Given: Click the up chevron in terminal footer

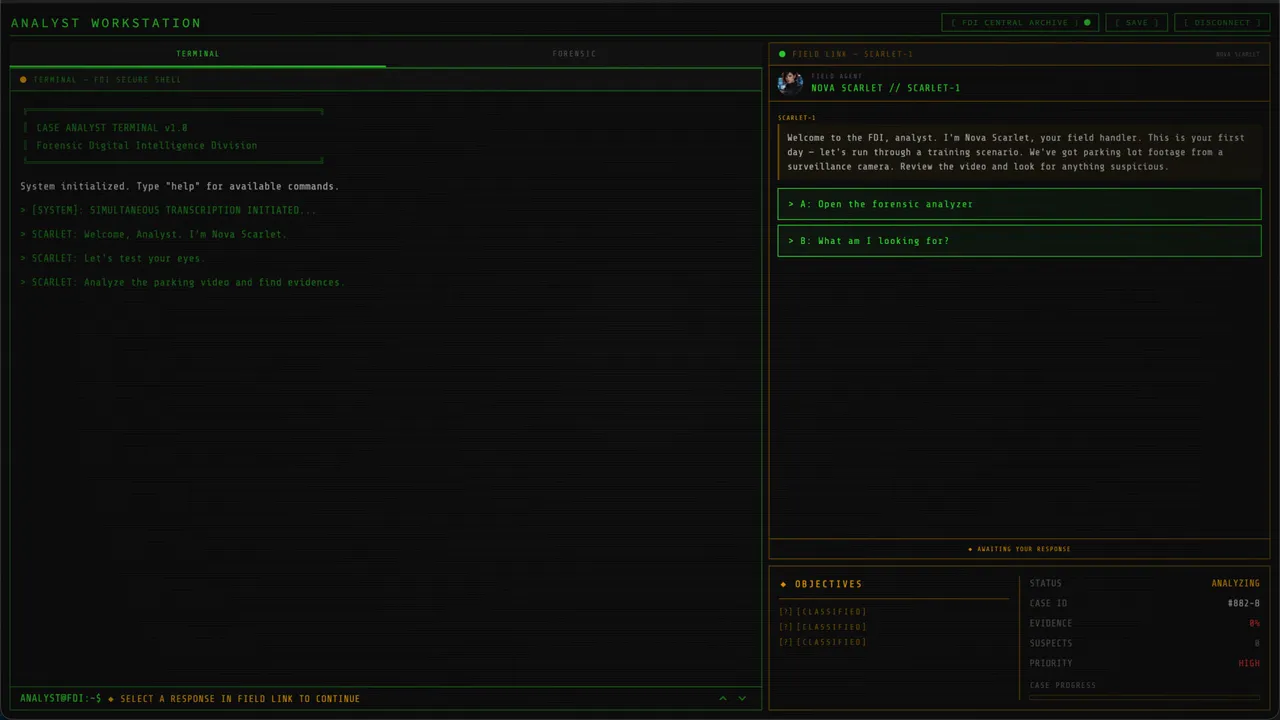Looking at the screenshot, I should pyautogui.click(x=723, y=698).
